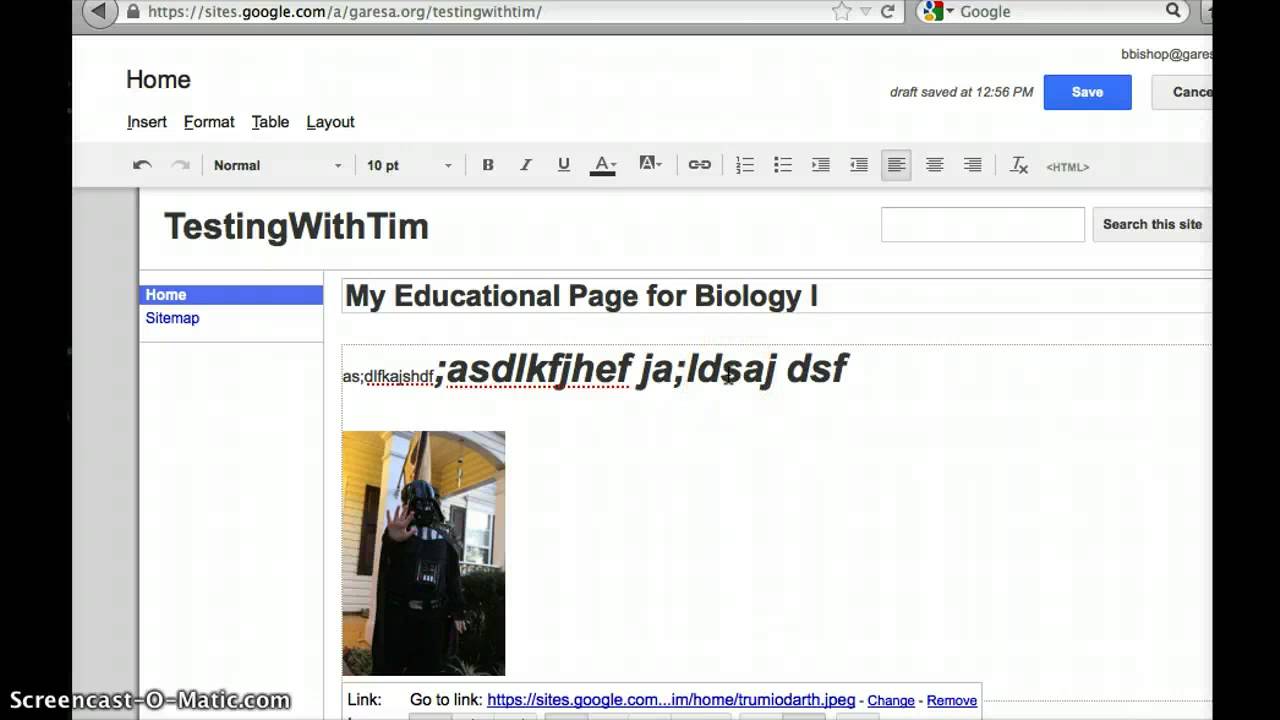
Task: Open the Table menu
Action: tap(270, 122)
